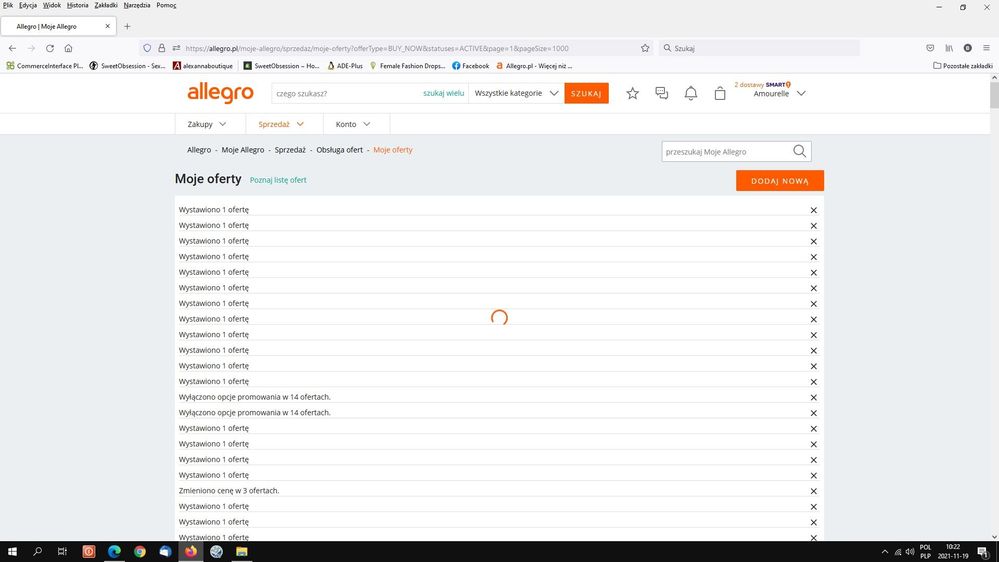The image size is (999, 562).
Task: Open the Zakładki menu
Action: (x=106, y=5)
